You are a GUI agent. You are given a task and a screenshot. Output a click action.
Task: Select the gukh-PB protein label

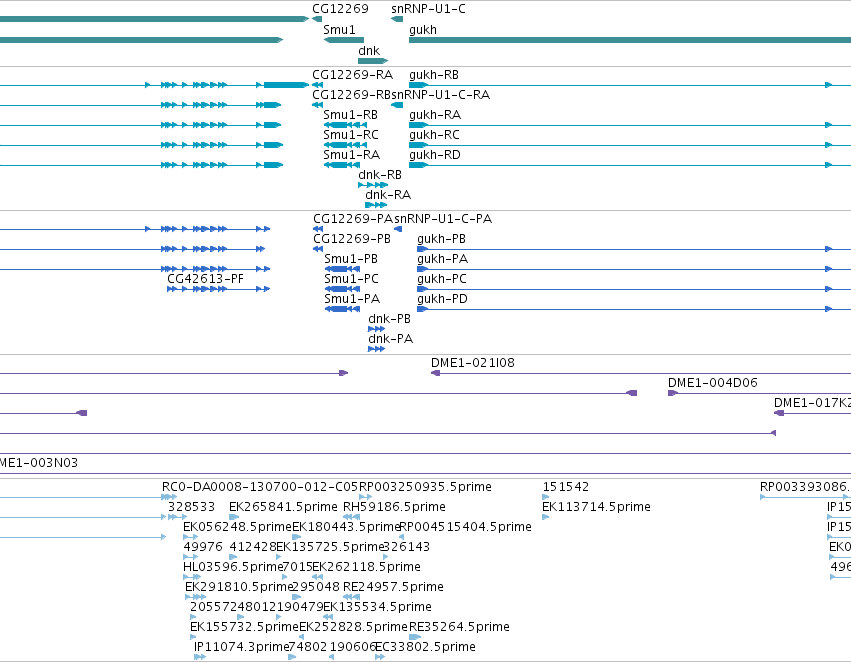click(x=441, y=239)
